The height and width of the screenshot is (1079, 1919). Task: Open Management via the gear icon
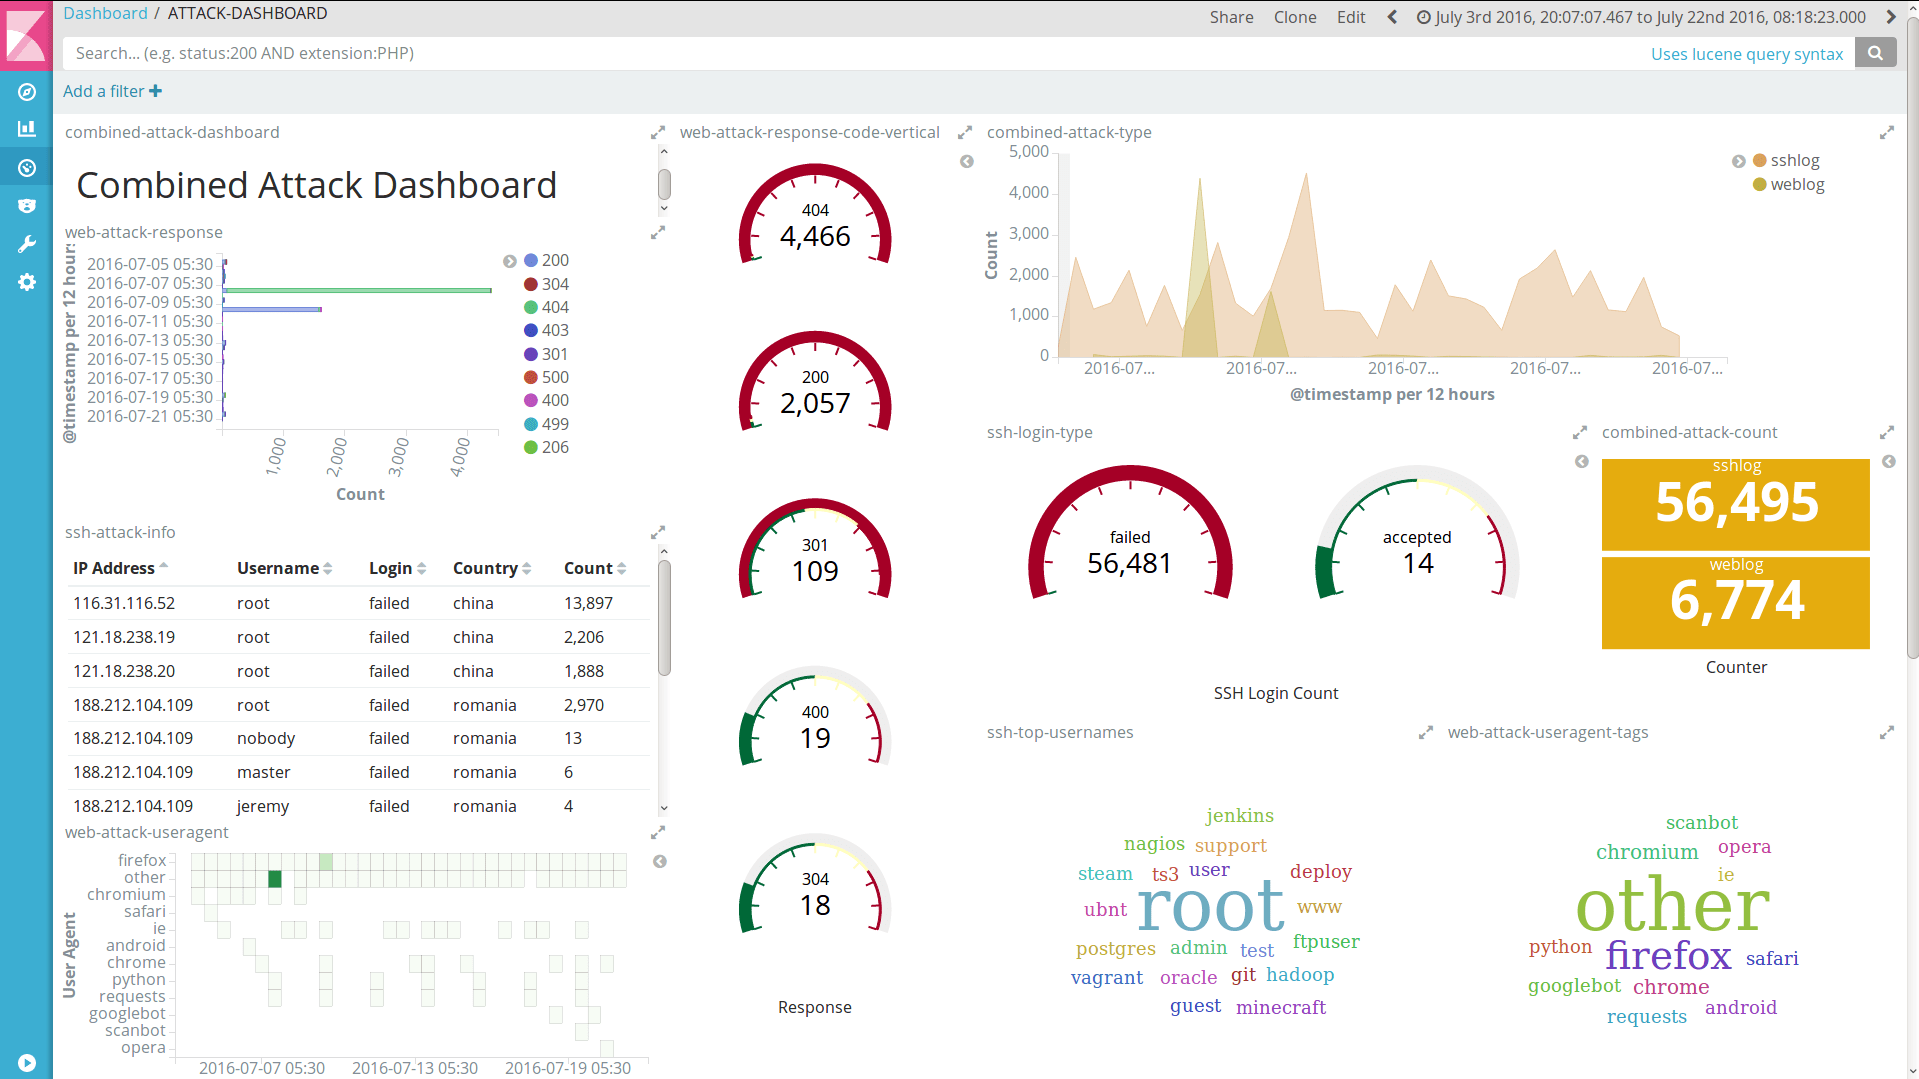point(26,282)
